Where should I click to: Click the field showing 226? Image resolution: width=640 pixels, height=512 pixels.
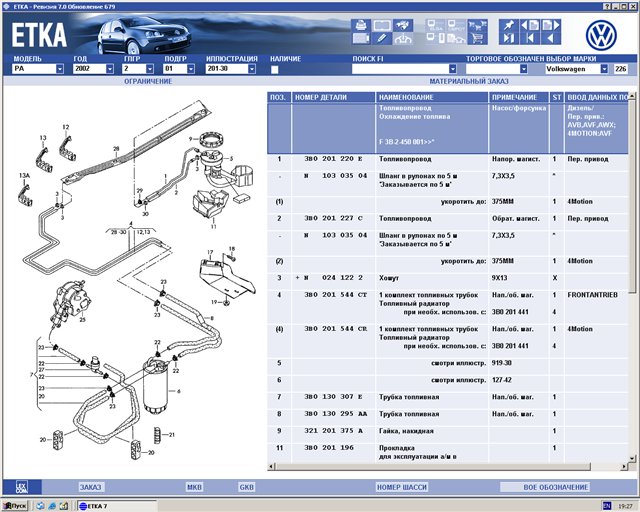click(x=621, y=69)
